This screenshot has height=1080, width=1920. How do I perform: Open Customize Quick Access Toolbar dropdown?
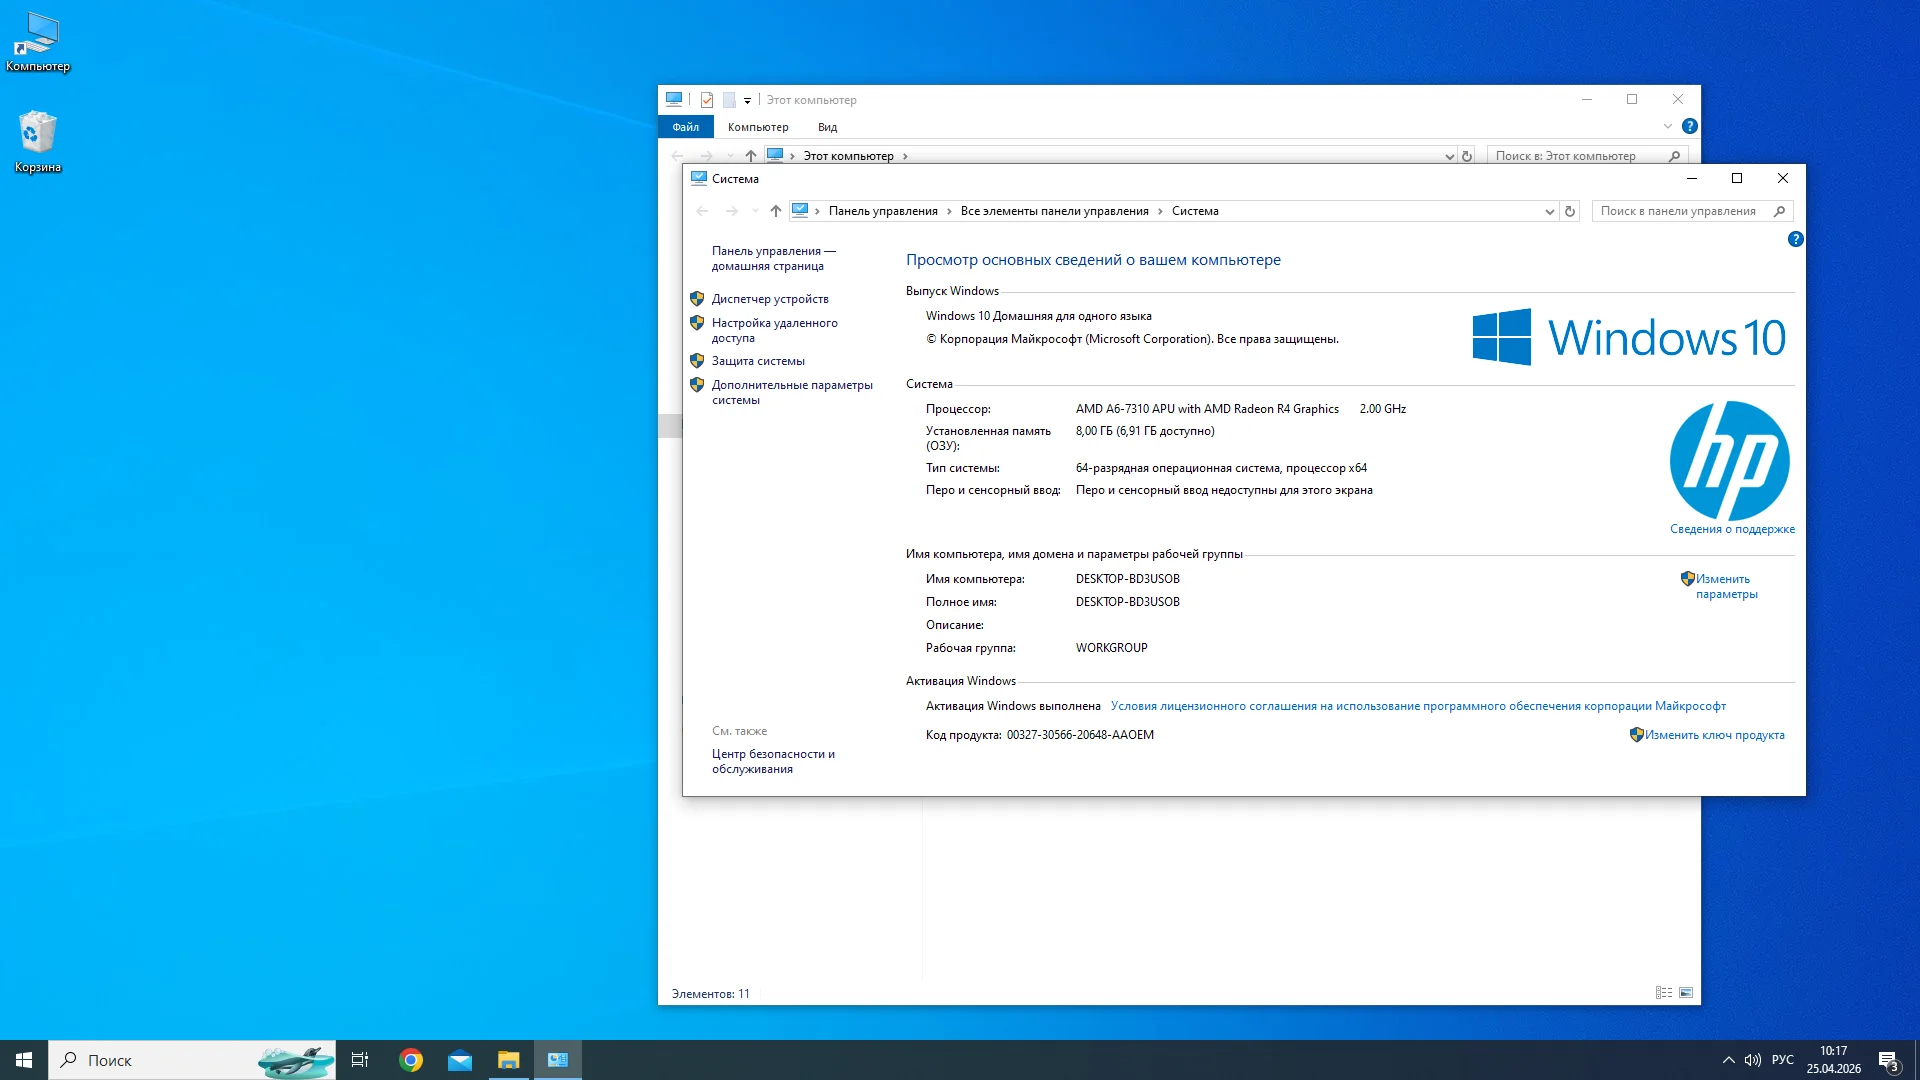click(747, 100)
